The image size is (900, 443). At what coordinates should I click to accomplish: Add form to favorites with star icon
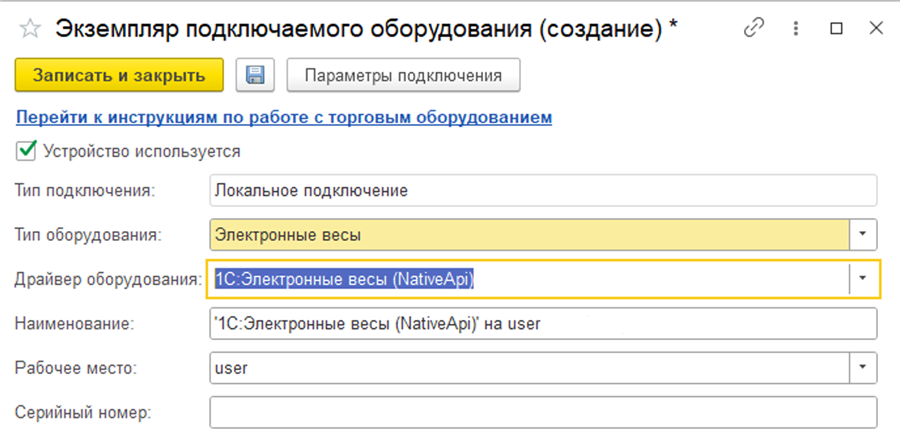(x=30, y=29)
